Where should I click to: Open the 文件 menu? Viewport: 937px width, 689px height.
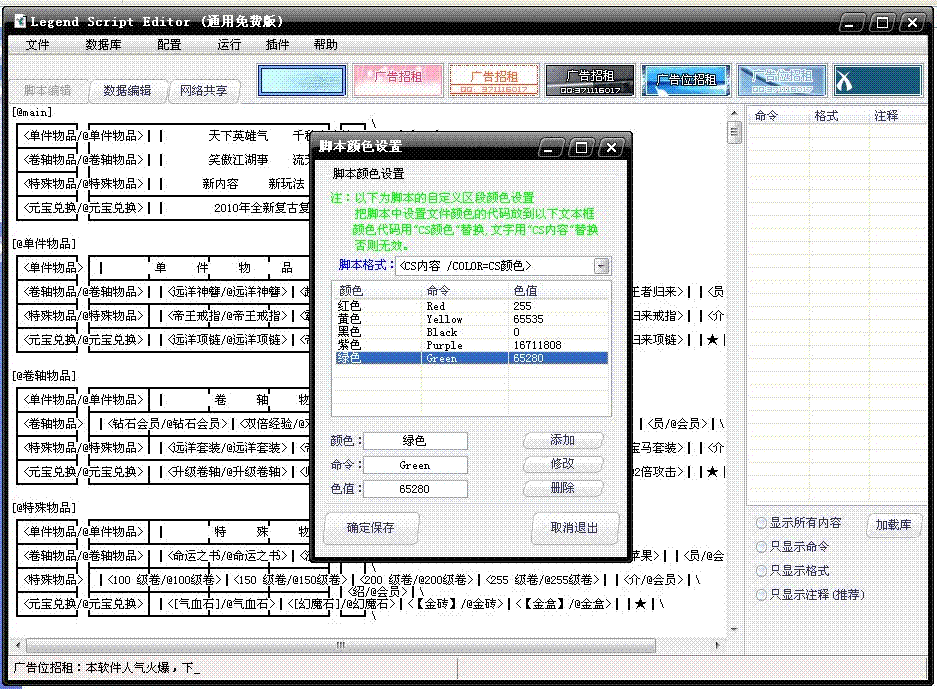point(38,45)
